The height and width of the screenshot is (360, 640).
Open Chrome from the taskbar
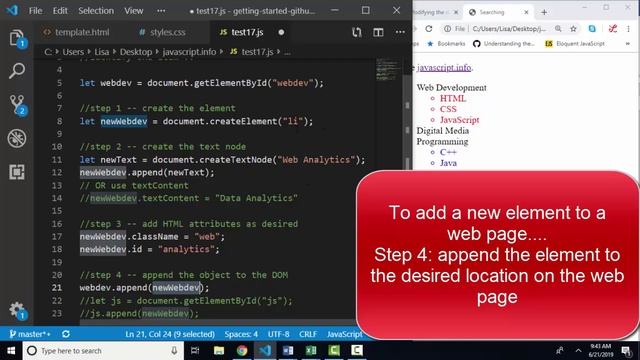tap(242, 351)
